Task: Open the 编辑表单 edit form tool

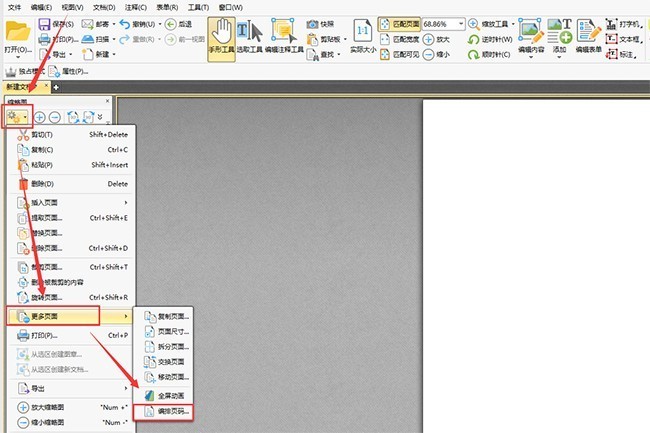Action: [589, 36]
